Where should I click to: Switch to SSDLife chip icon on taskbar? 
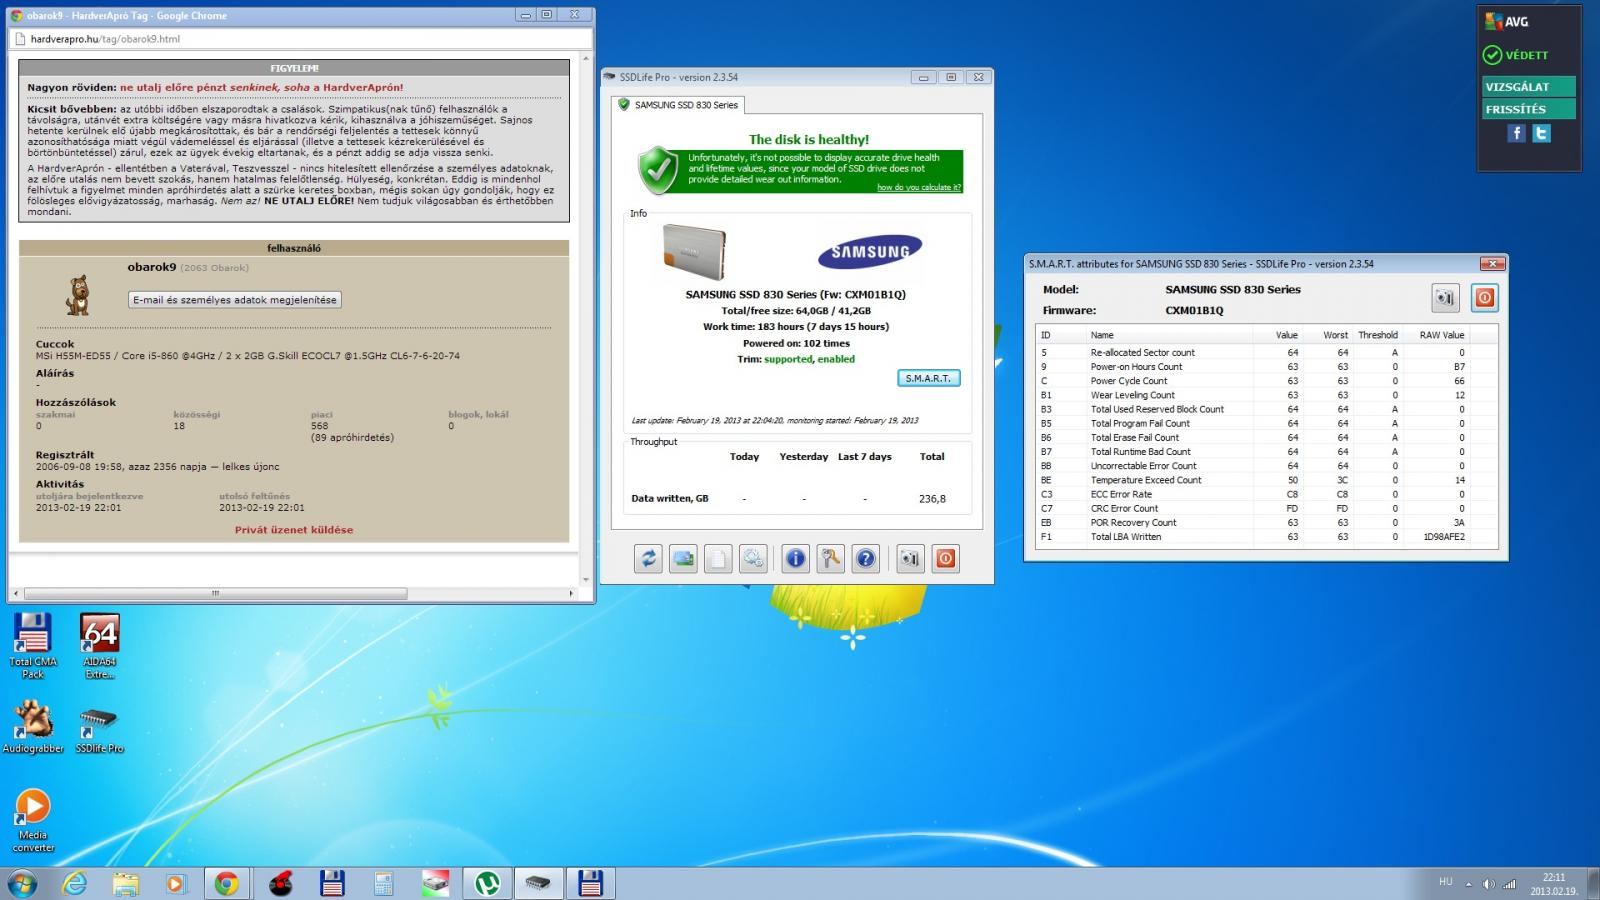pyautogui.click(x=538, y=883)
